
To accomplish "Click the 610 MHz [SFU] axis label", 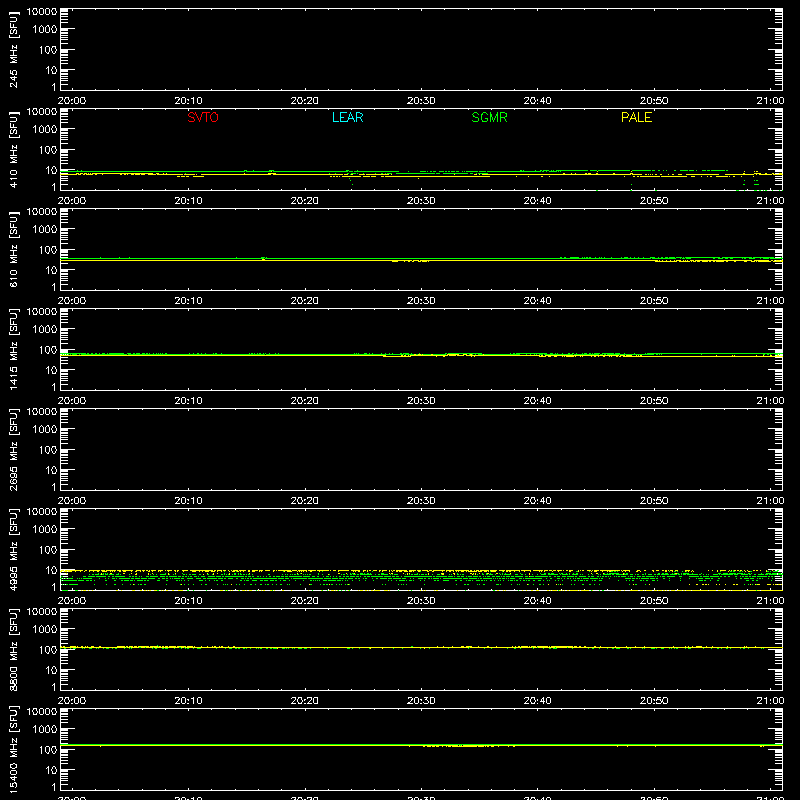I will [x=13, y=249].
